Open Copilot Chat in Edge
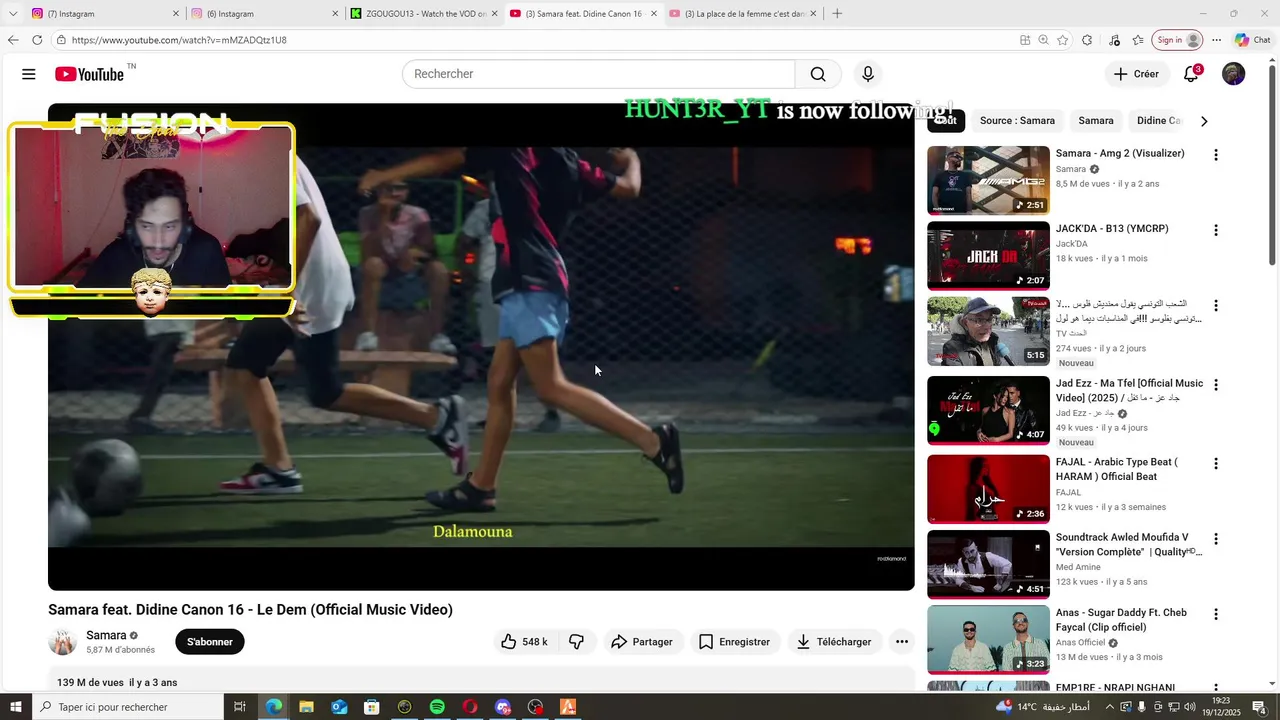Screen dimensions: 1280x720 1252,40
